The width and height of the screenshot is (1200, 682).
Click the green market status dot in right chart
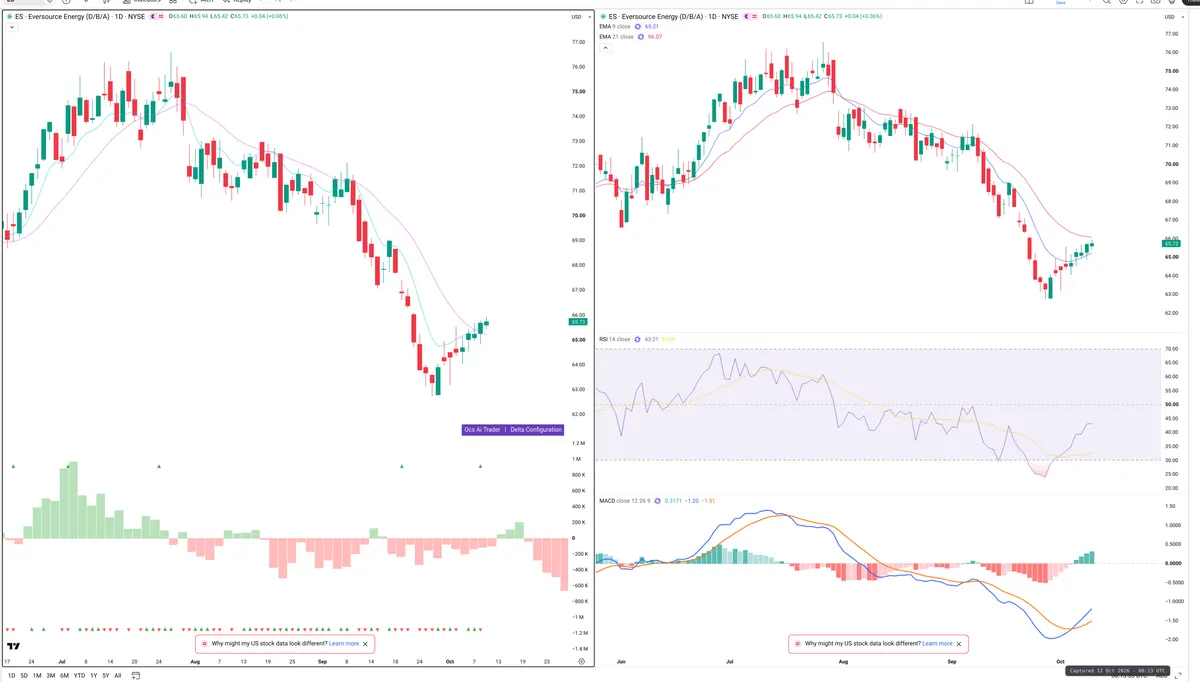click(603, 16)
